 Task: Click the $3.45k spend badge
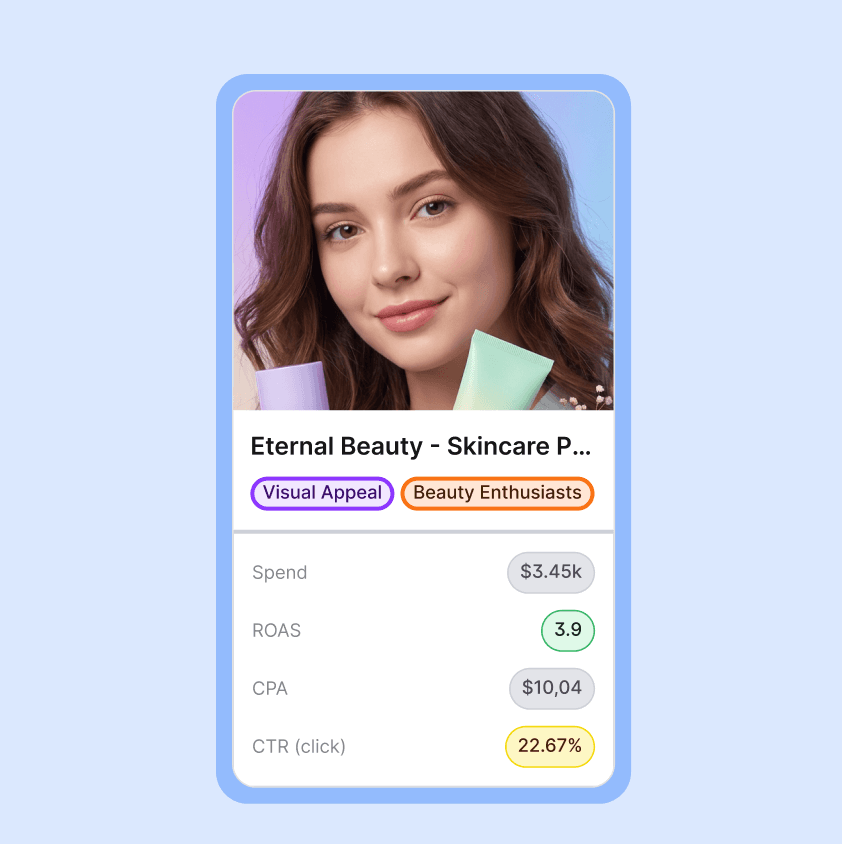point(551,572)
